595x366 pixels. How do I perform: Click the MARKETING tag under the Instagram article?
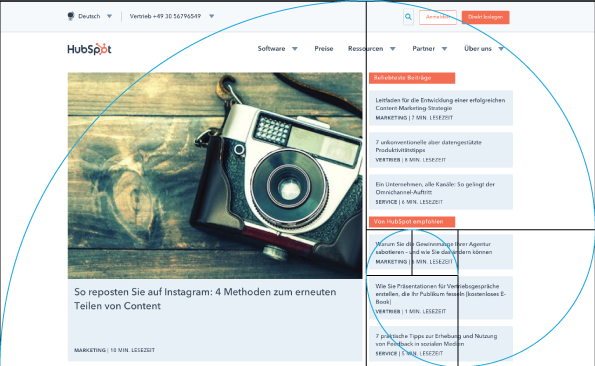90,350
